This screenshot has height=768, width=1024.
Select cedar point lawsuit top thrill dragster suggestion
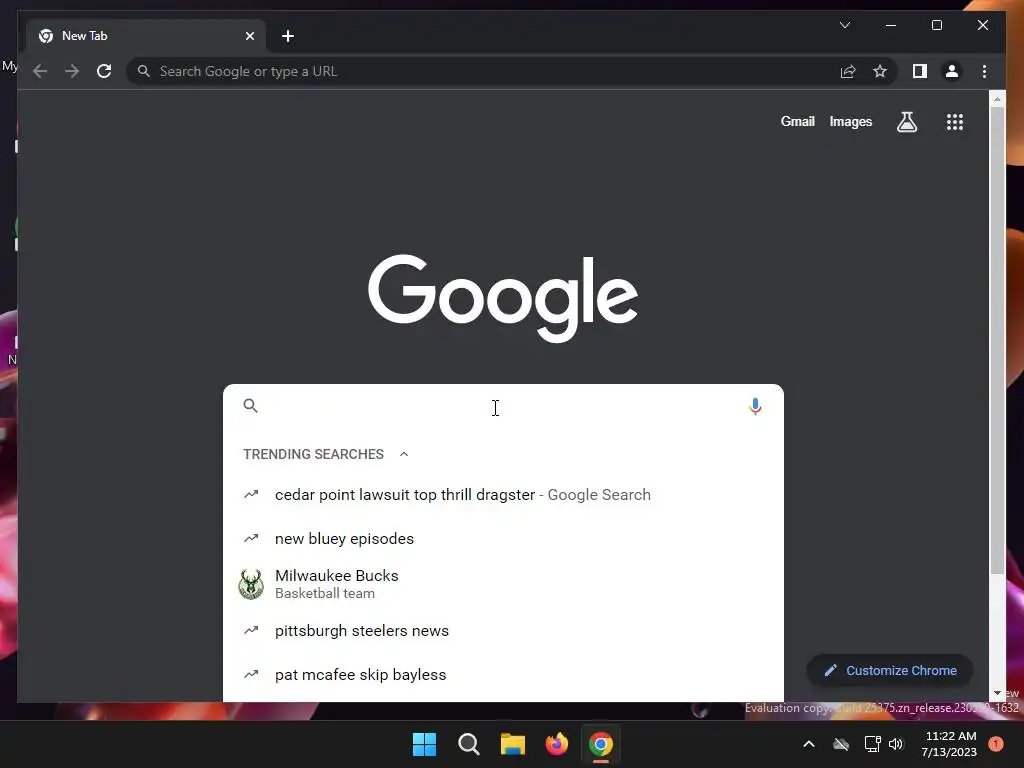pyautogui.click(x=503, y=495)
